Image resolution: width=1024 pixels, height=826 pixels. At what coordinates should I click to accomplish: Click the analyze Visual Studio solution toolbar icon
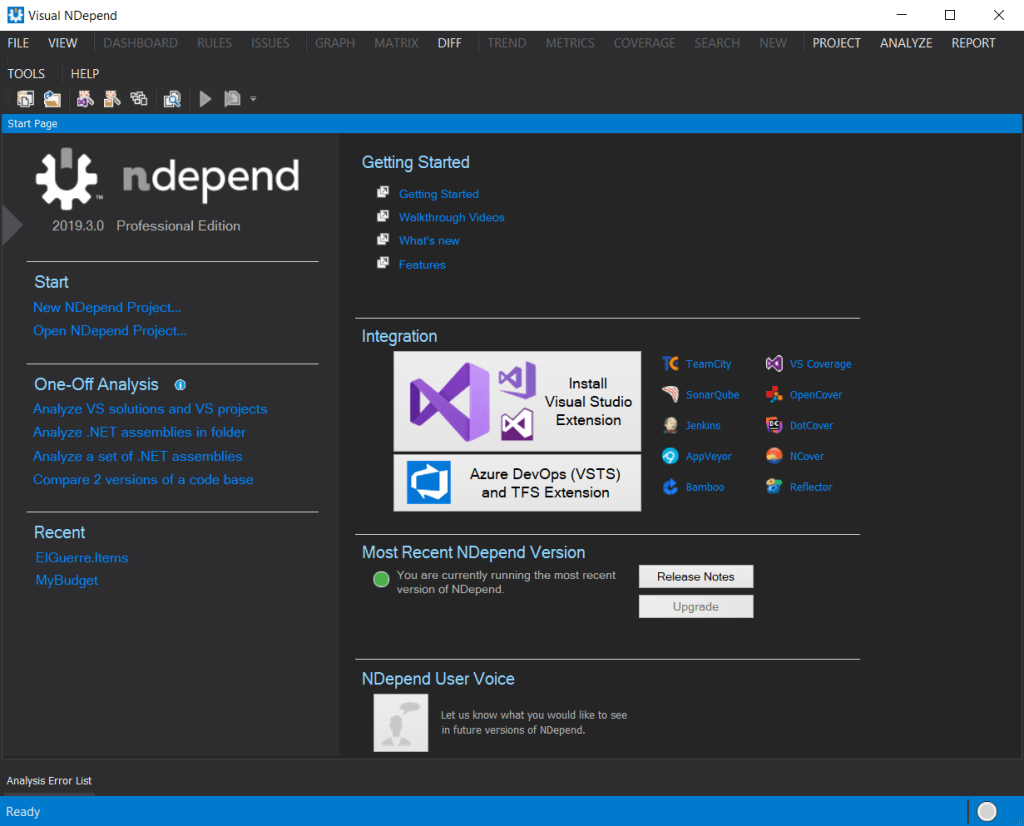coord(85,99)
